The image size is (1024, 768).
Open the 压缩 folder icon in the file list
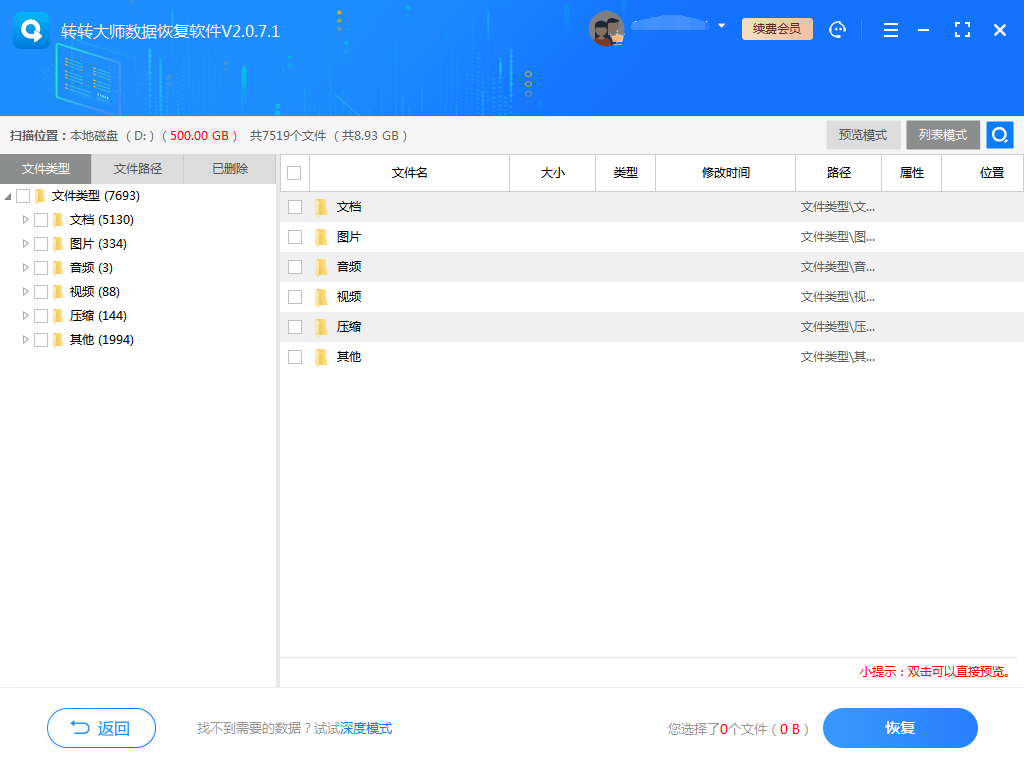click(320, 326)
